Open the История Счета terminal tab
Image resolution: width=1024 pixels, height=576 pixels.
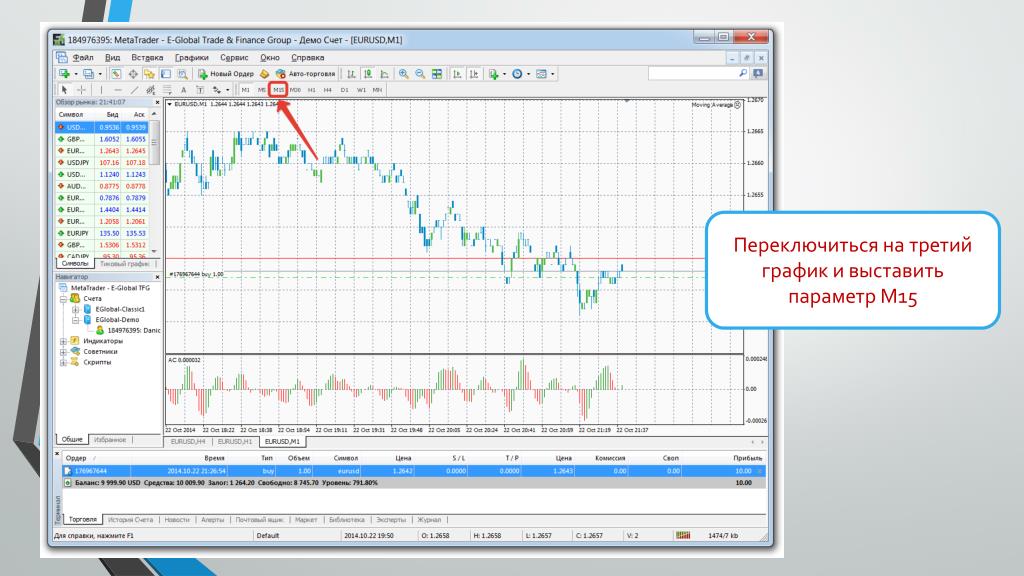[130, 520]
